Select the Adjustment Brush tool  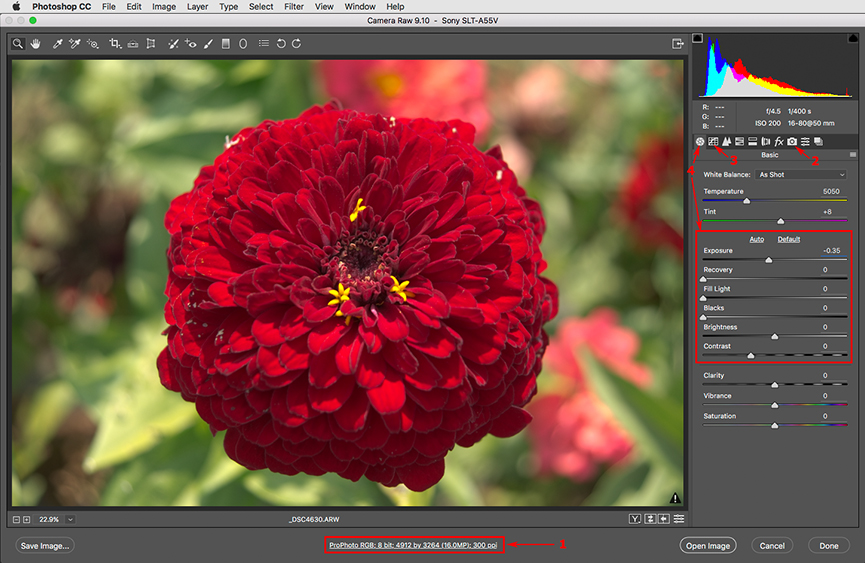click(x=208, y=44)
